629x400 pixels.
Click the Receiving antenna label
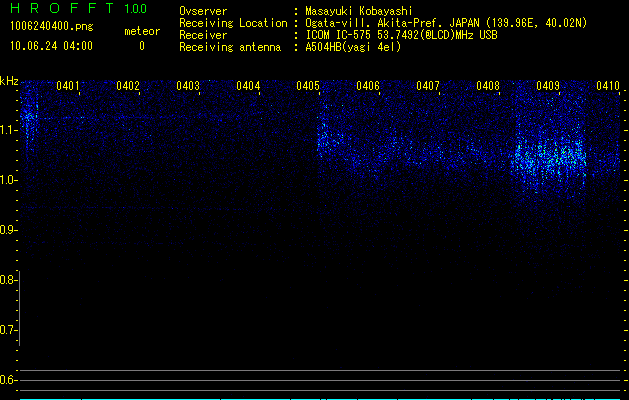pos(230,47)
